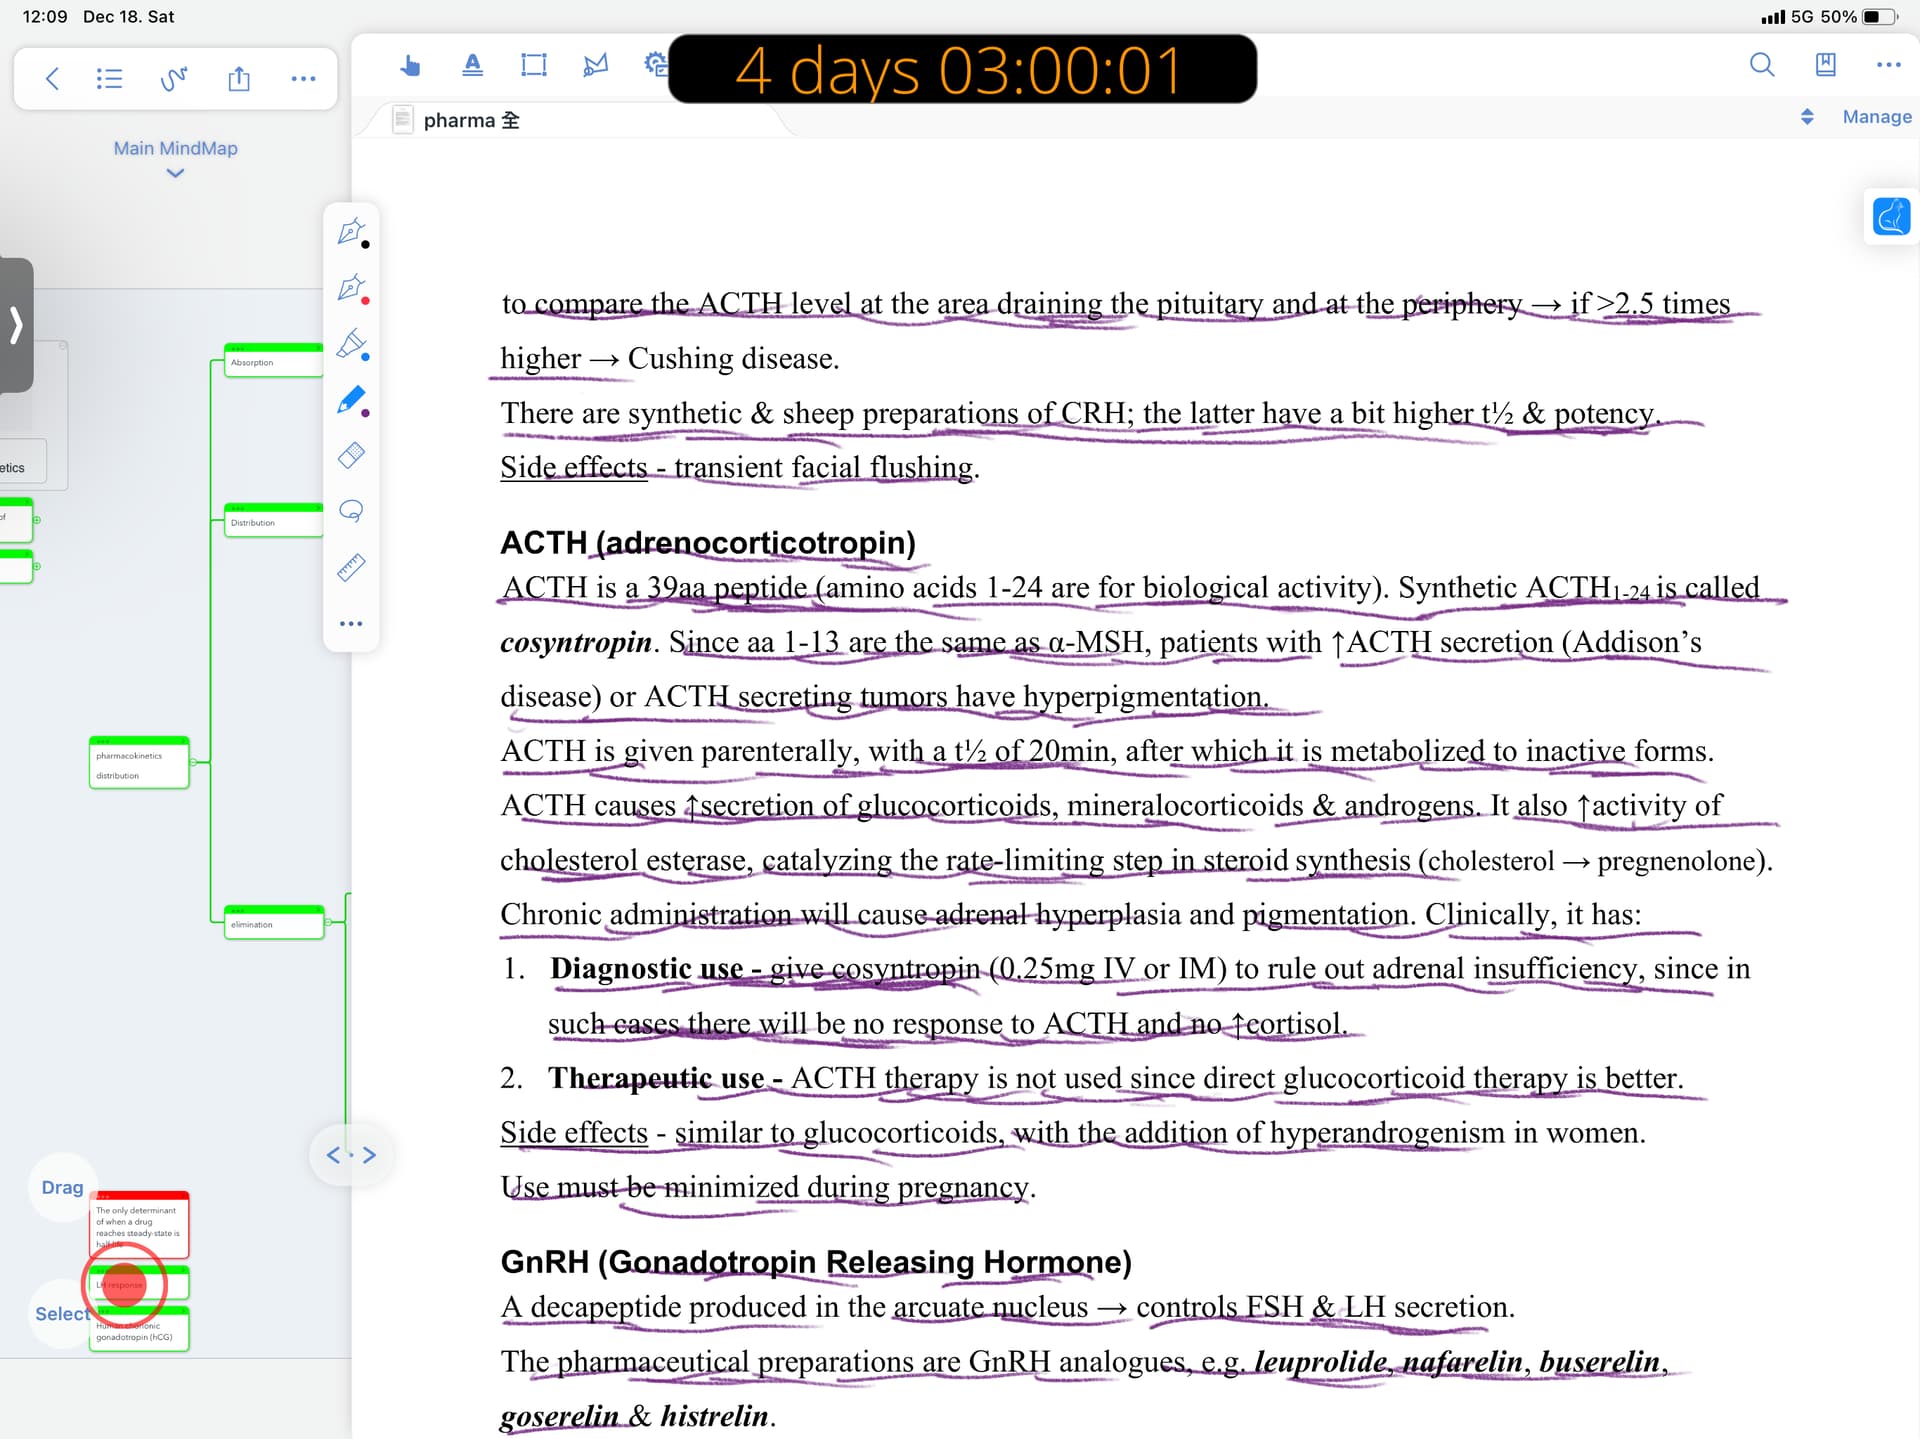Click the drug name histrelin
This screenshot has width=1920, height=1439.
tap(714, 1416)
